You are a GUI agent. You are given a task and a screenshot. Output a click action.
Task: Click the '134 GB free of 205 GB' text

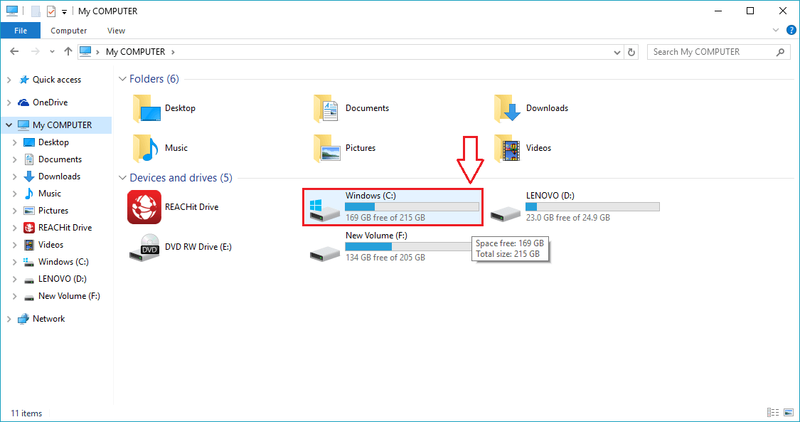[385, 258]
